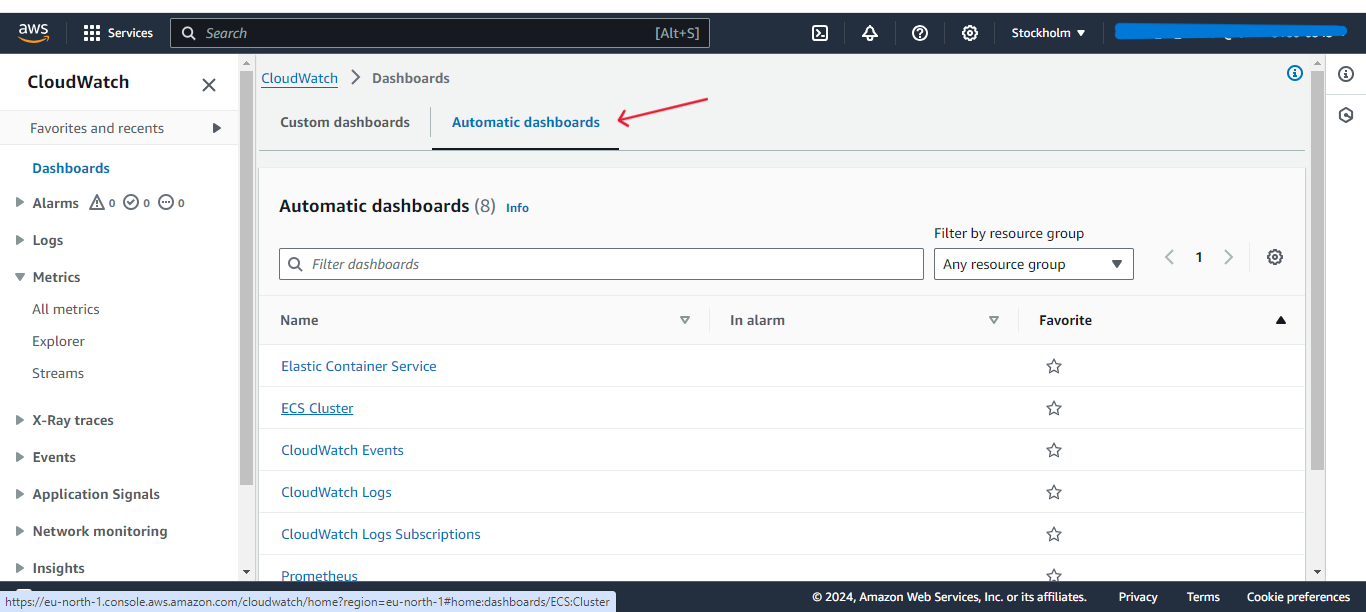Open the Stockholm region dropdown

coord(1048,33)
